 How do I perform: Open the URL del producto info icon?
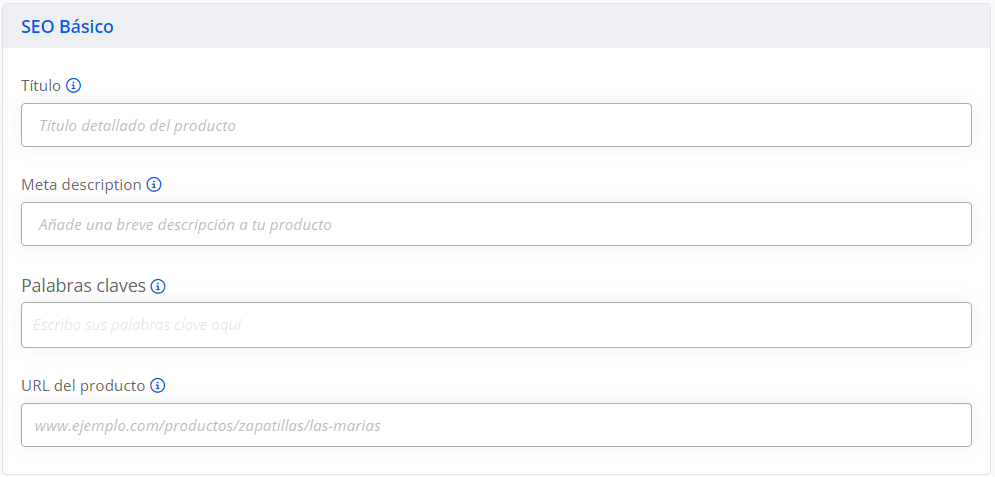(x=158, y=386)
